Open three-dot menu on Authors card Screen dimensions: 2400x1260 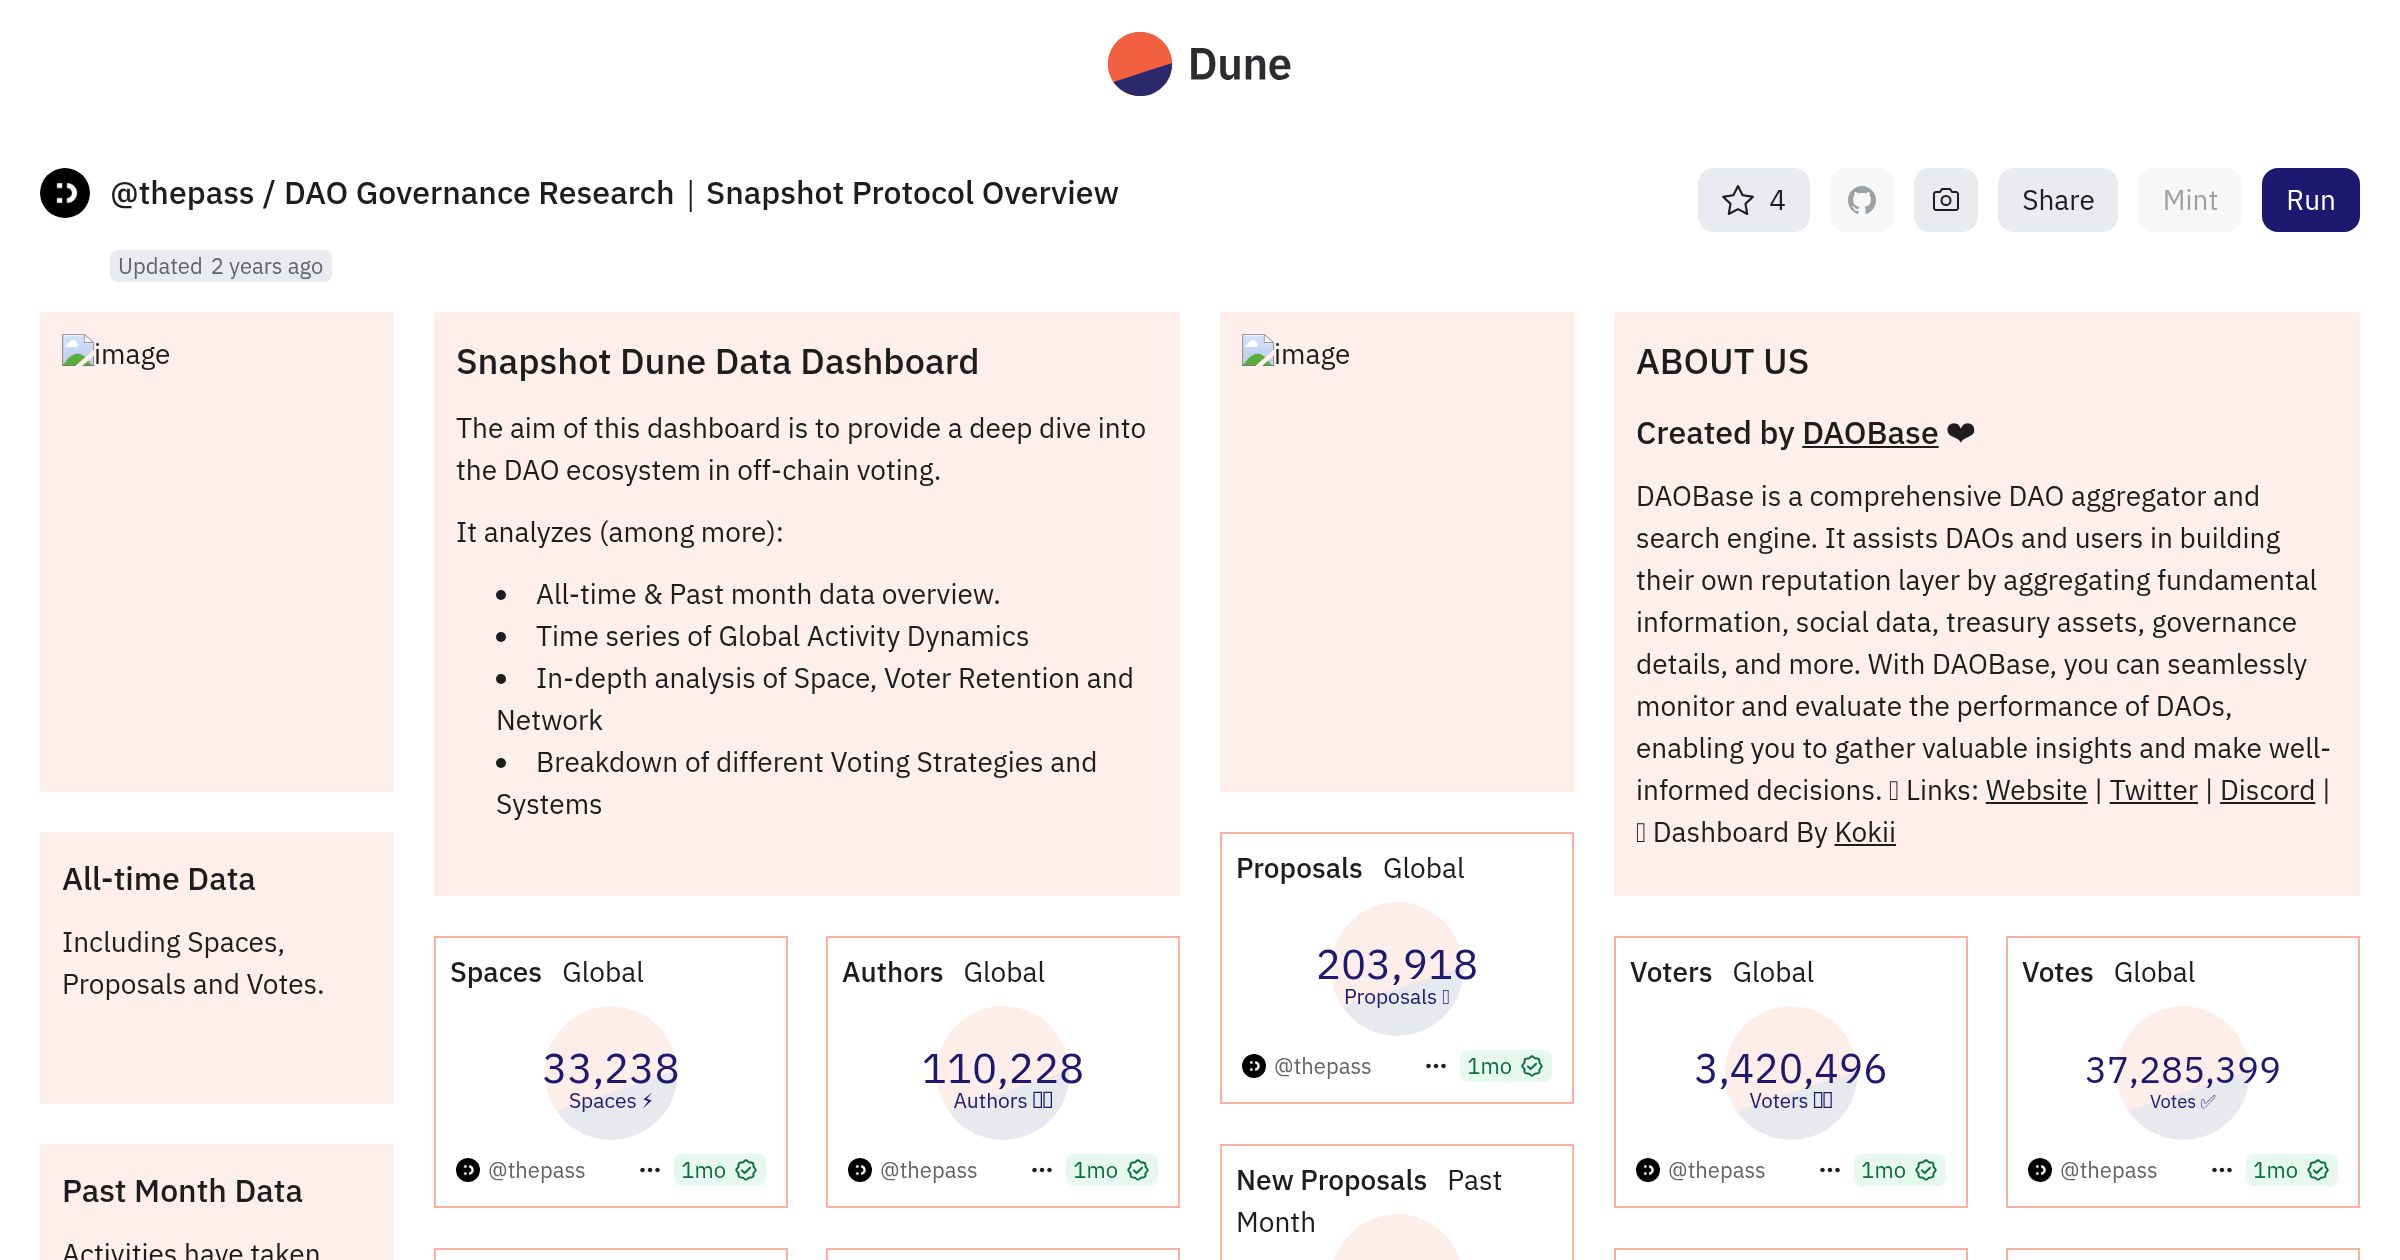coord(1042,1170)
